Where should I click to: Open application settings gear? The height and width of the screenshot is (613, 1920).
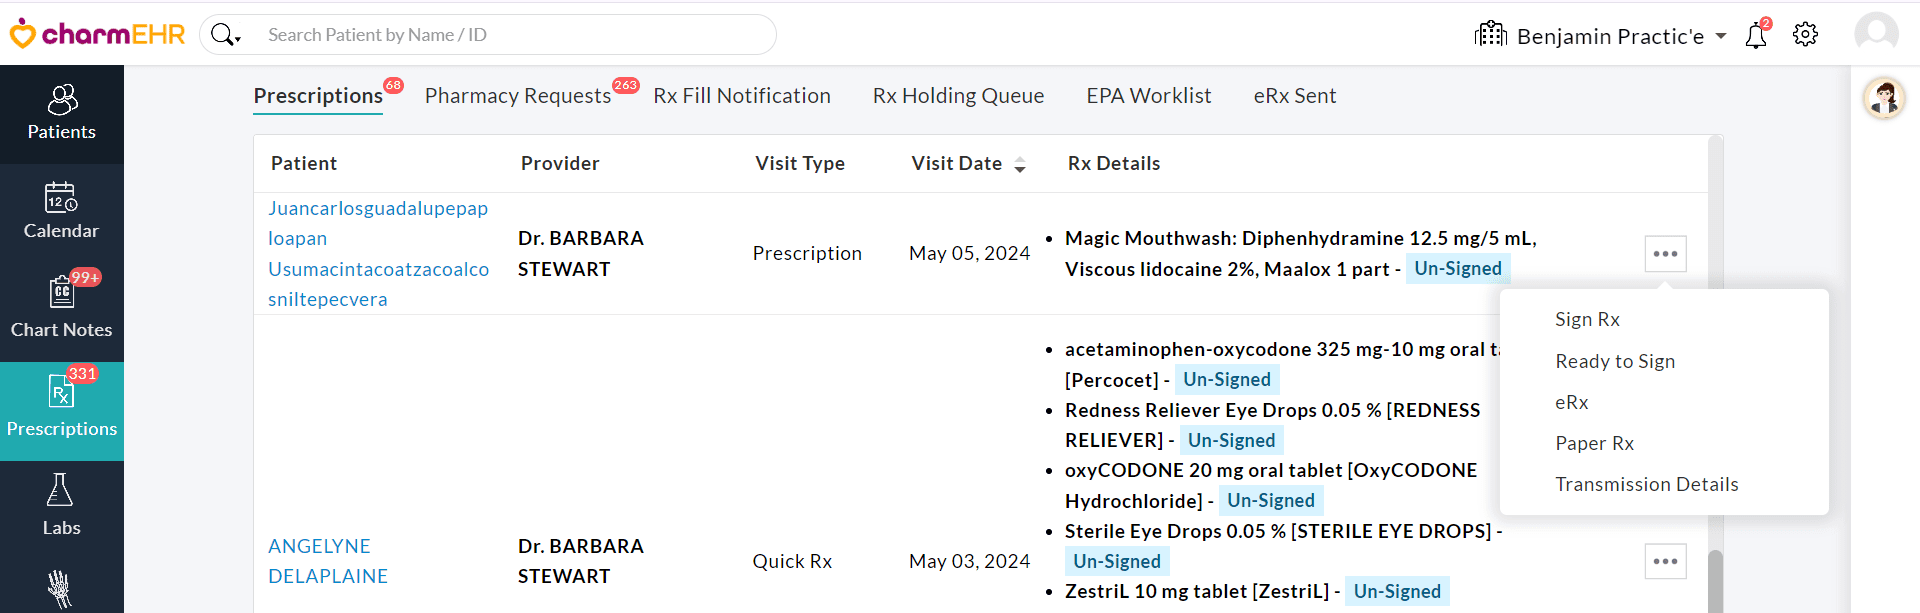coord(1805,34)
